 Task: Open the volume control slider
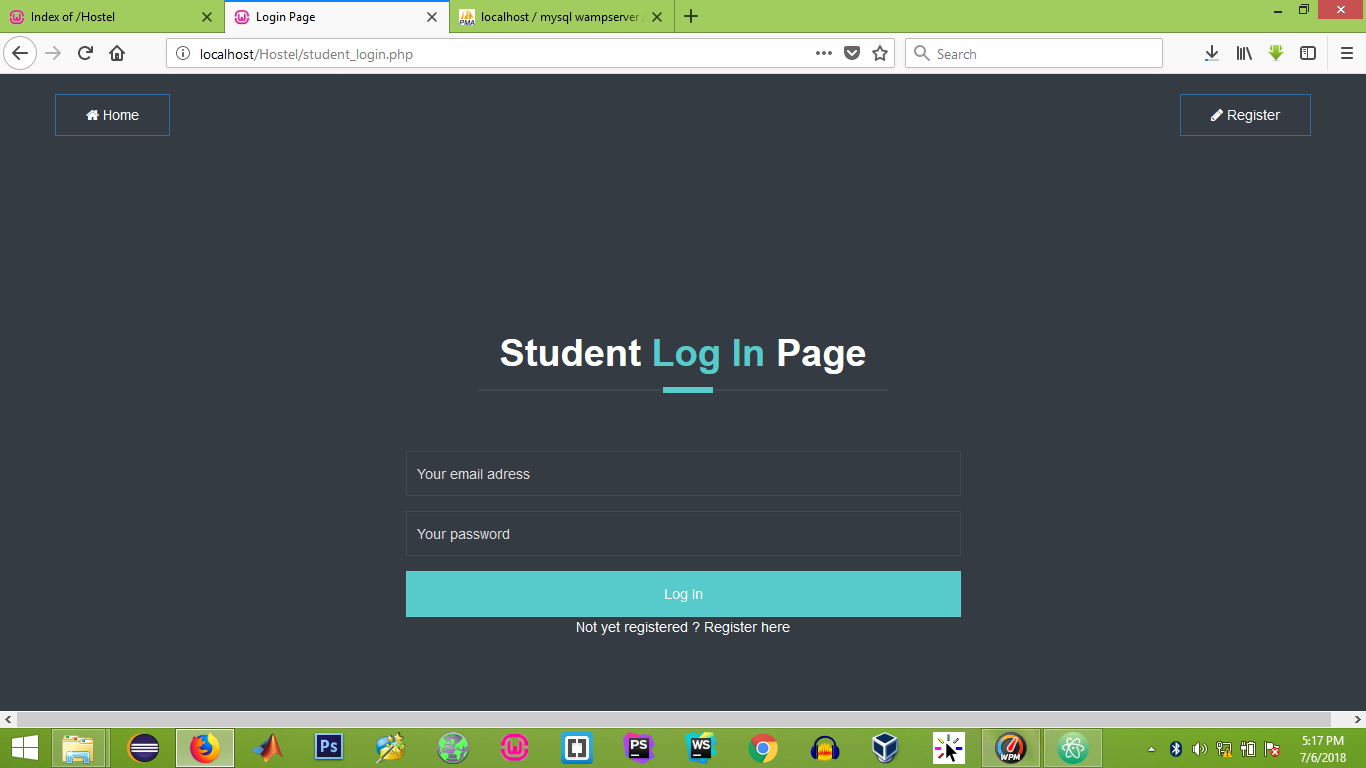point(1201,747)
